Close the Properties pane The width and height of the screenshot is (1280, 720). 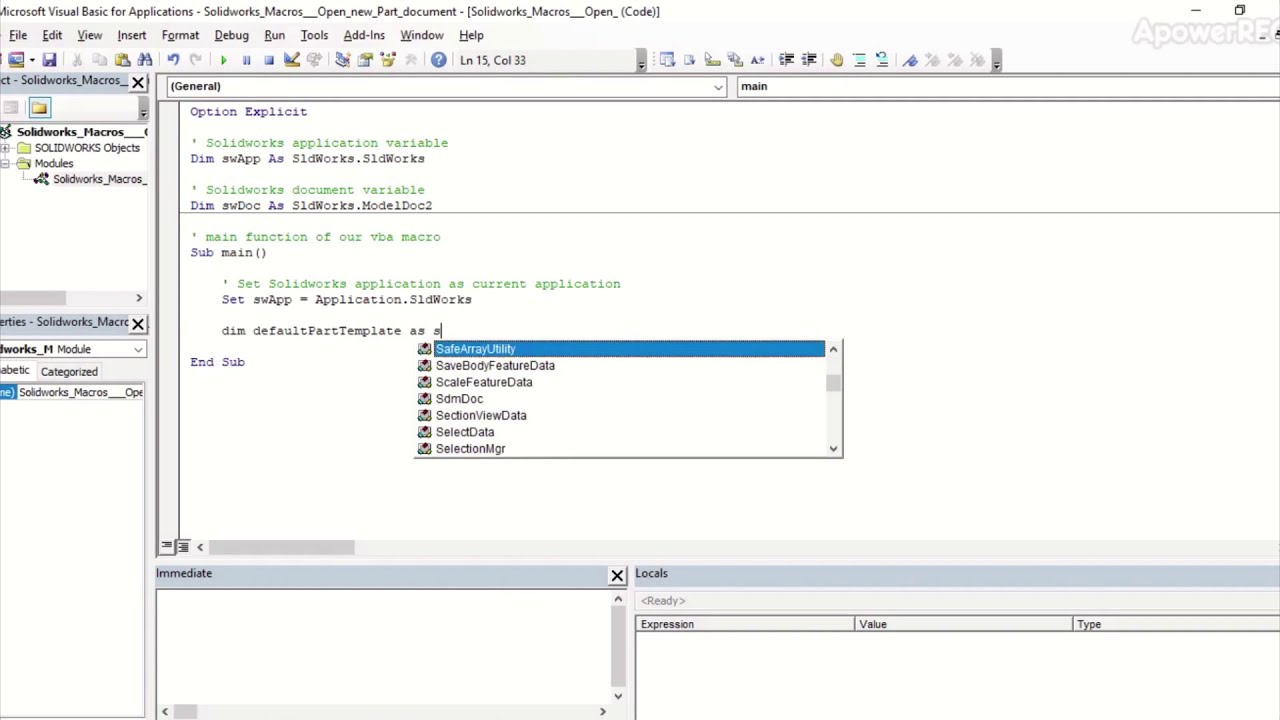[x=138, y=323]
